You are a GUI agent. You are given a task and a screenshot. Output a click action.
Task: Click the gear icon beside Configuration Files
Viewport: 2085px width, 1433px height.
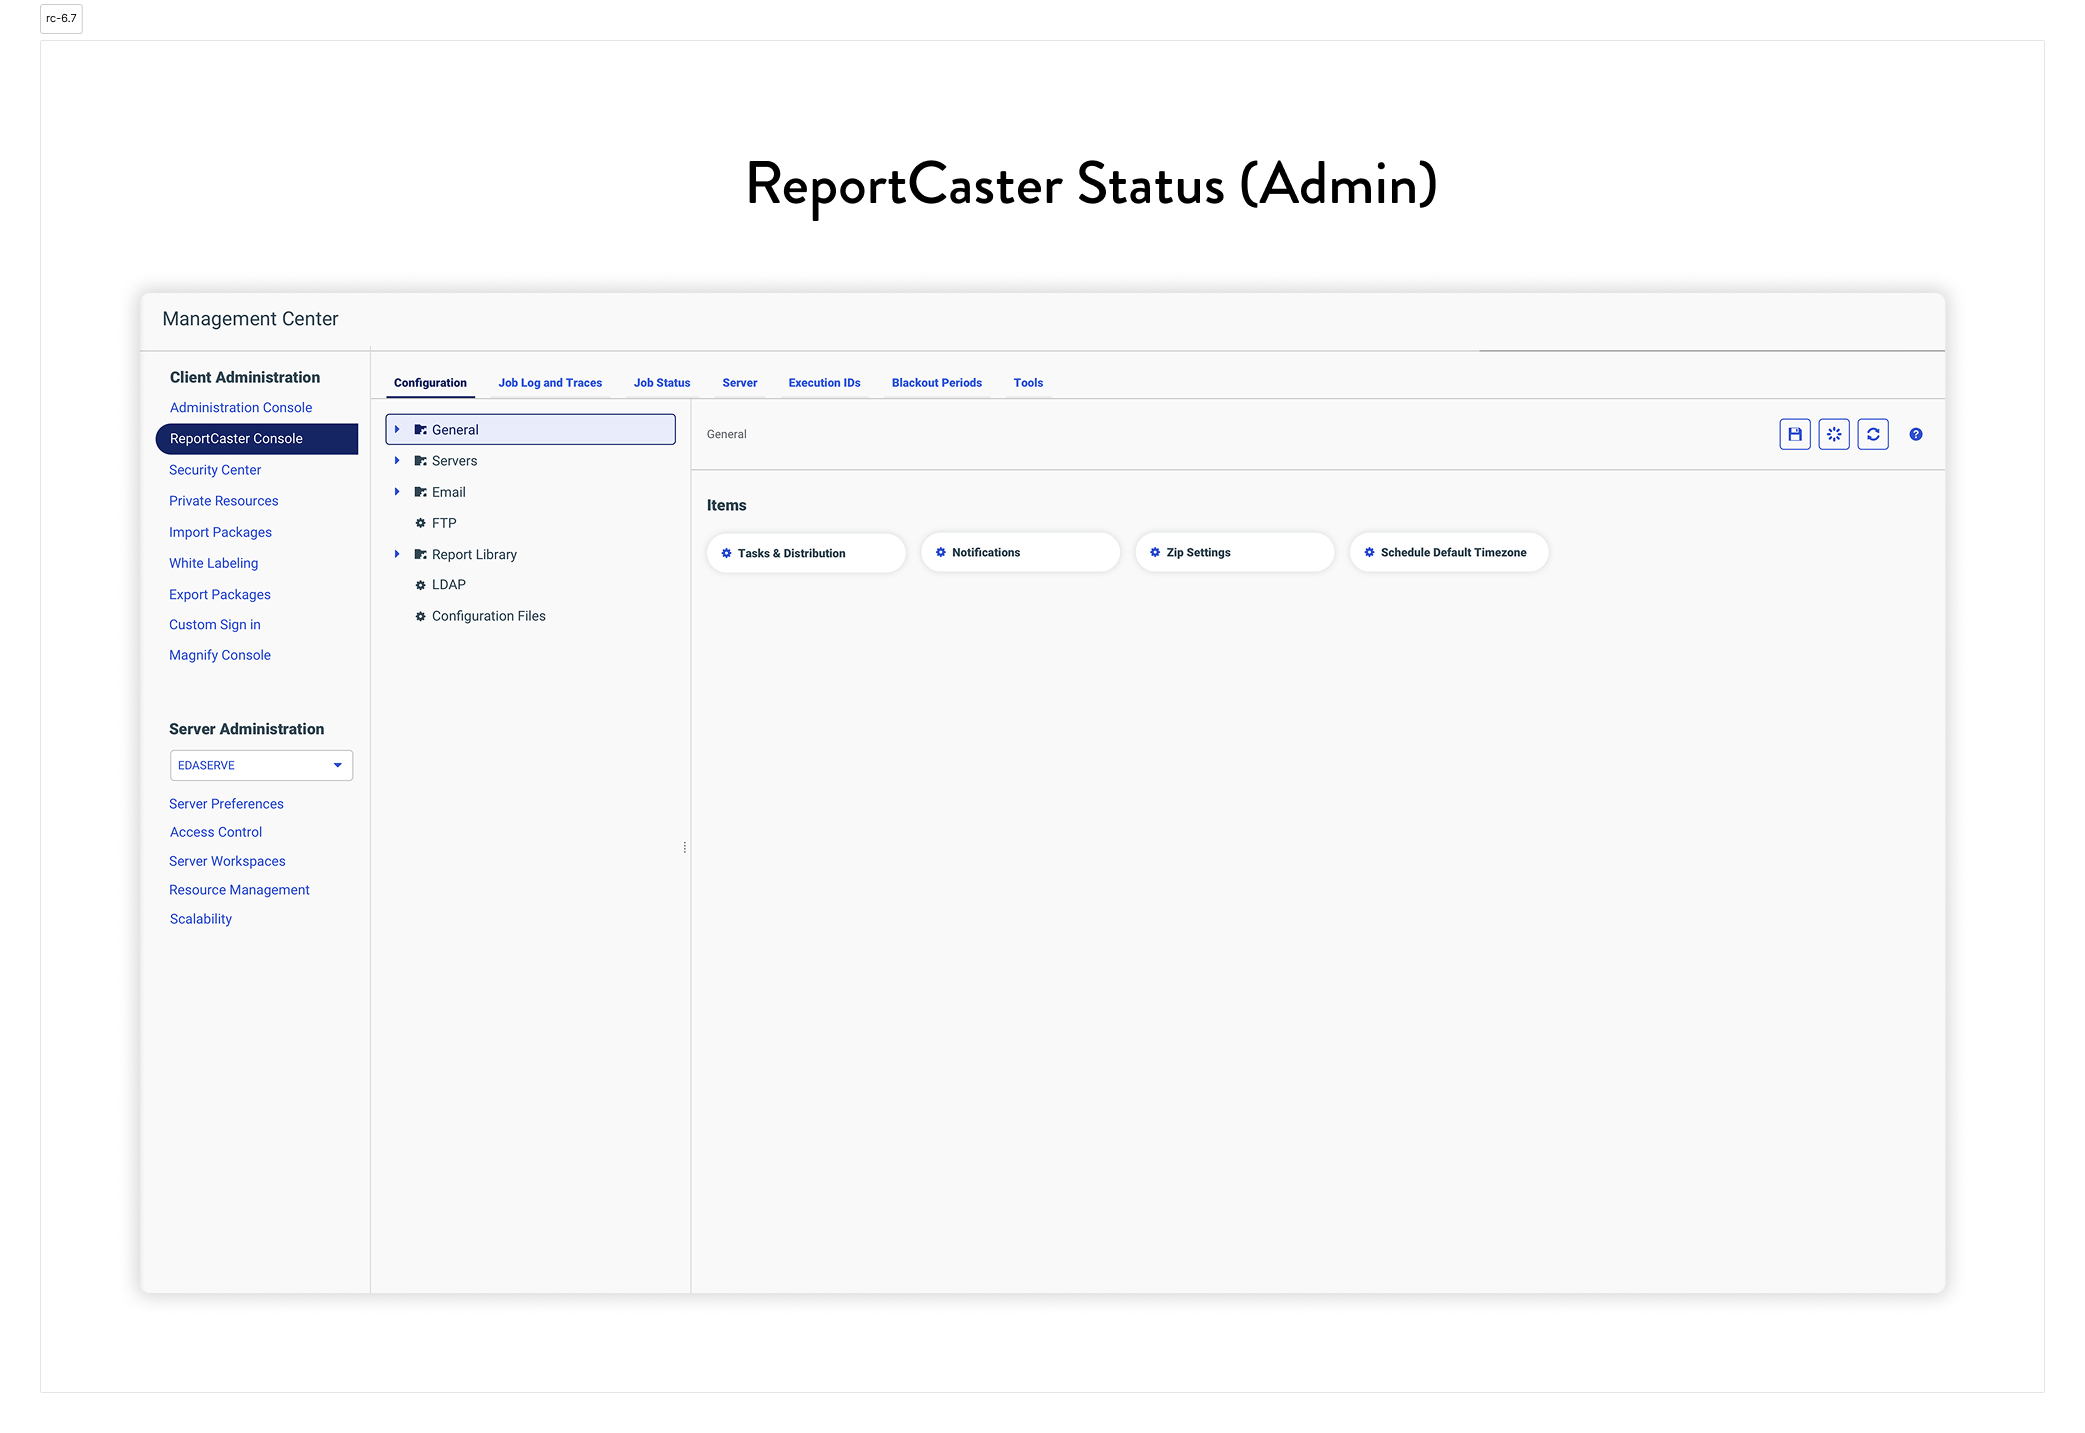point(420,616)
